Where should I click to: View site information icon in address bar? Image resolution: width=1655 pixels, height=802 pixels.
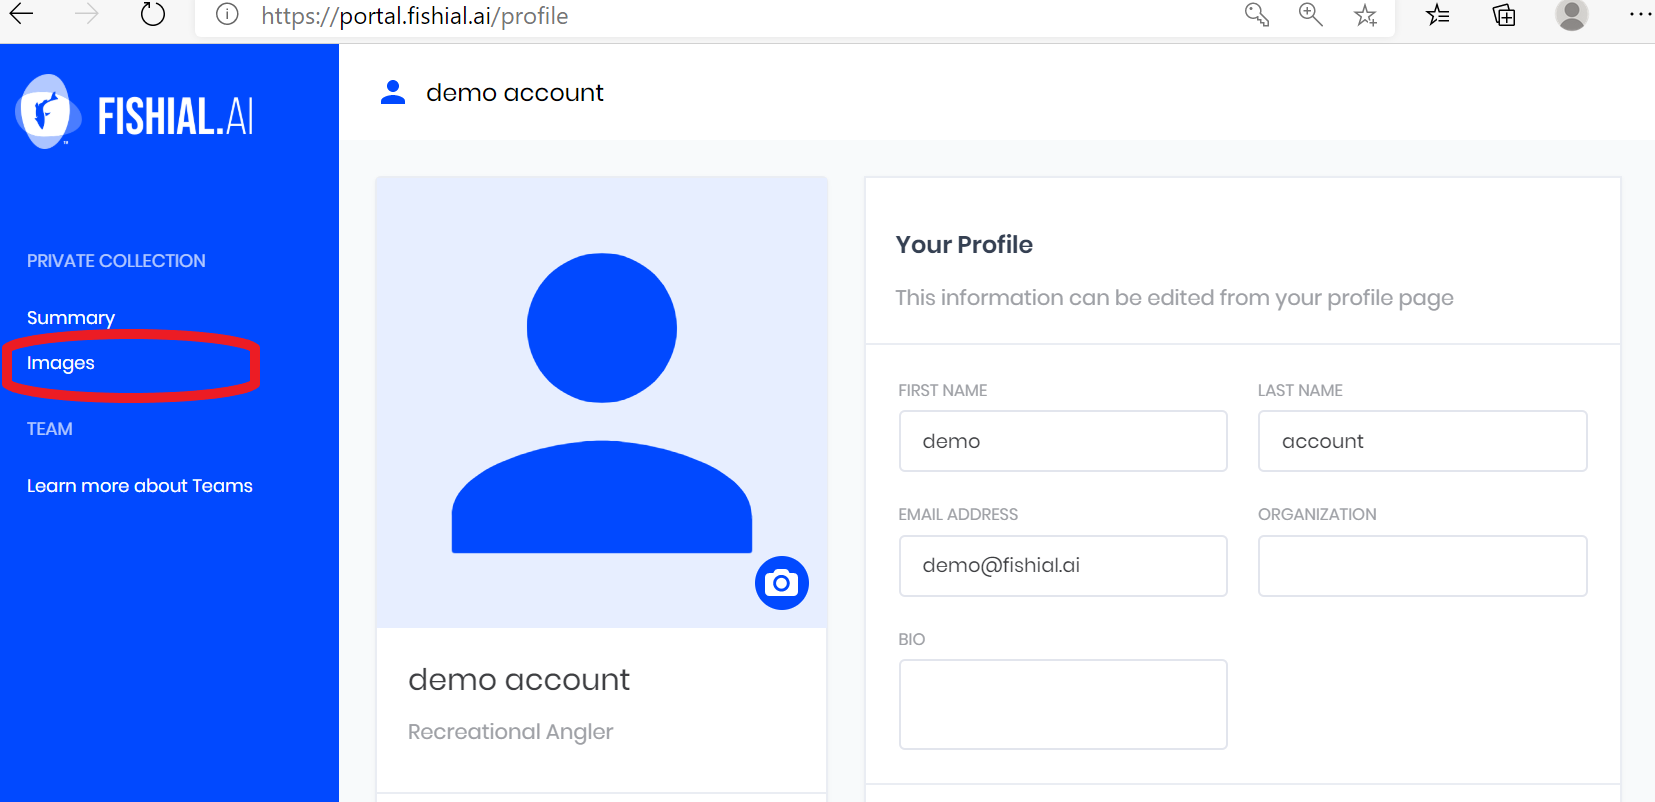pos(228,15)
